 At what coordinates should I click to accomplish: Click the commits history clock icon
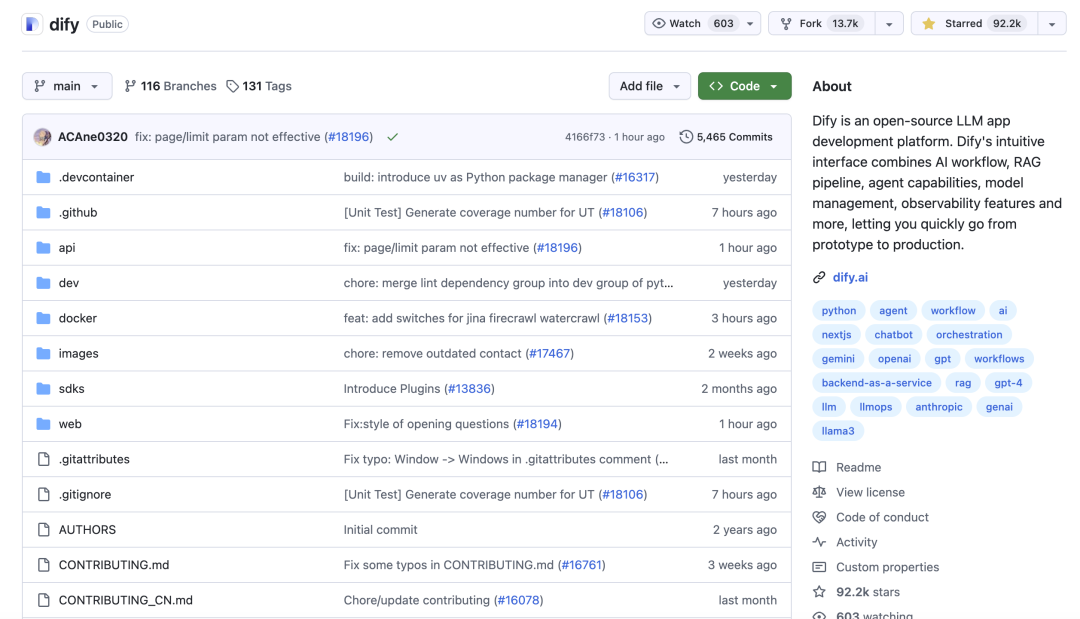point(686,137)
